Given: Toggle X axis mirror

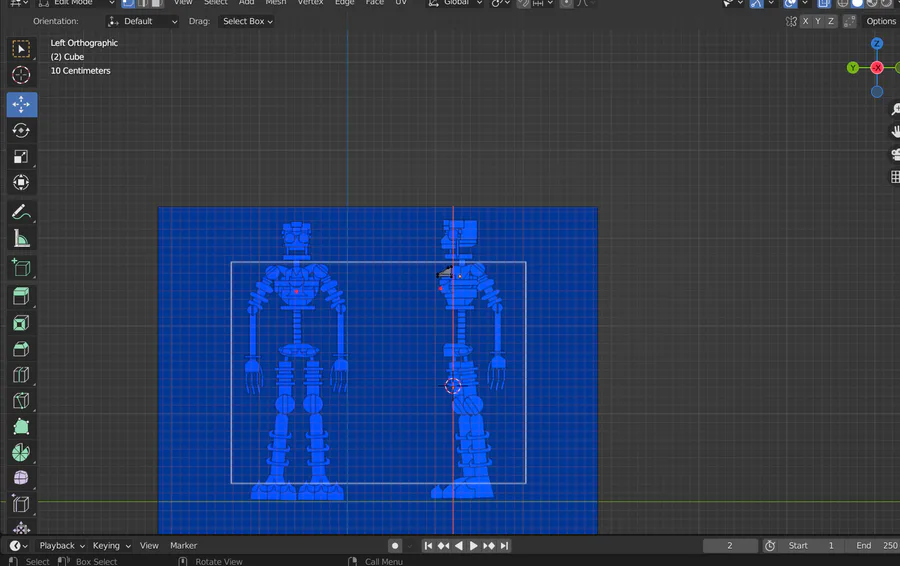Looking at the screenshot, I should [x=805, y=21].
